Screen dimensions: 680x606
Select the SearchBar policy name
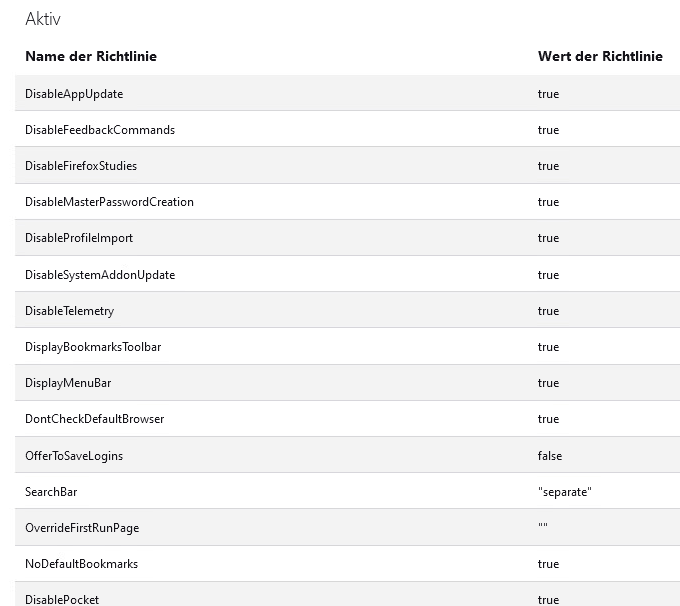51,492
